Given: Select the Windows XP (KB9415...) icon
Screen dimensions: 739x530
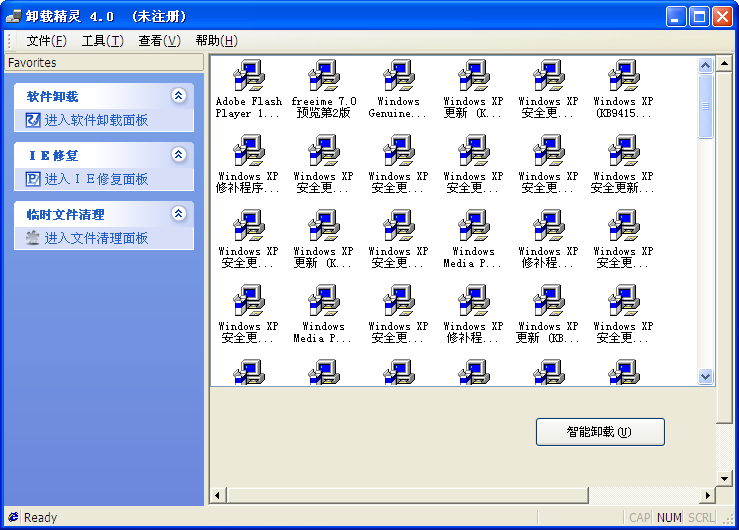Looking at the screenshot, I should (623, 77).
